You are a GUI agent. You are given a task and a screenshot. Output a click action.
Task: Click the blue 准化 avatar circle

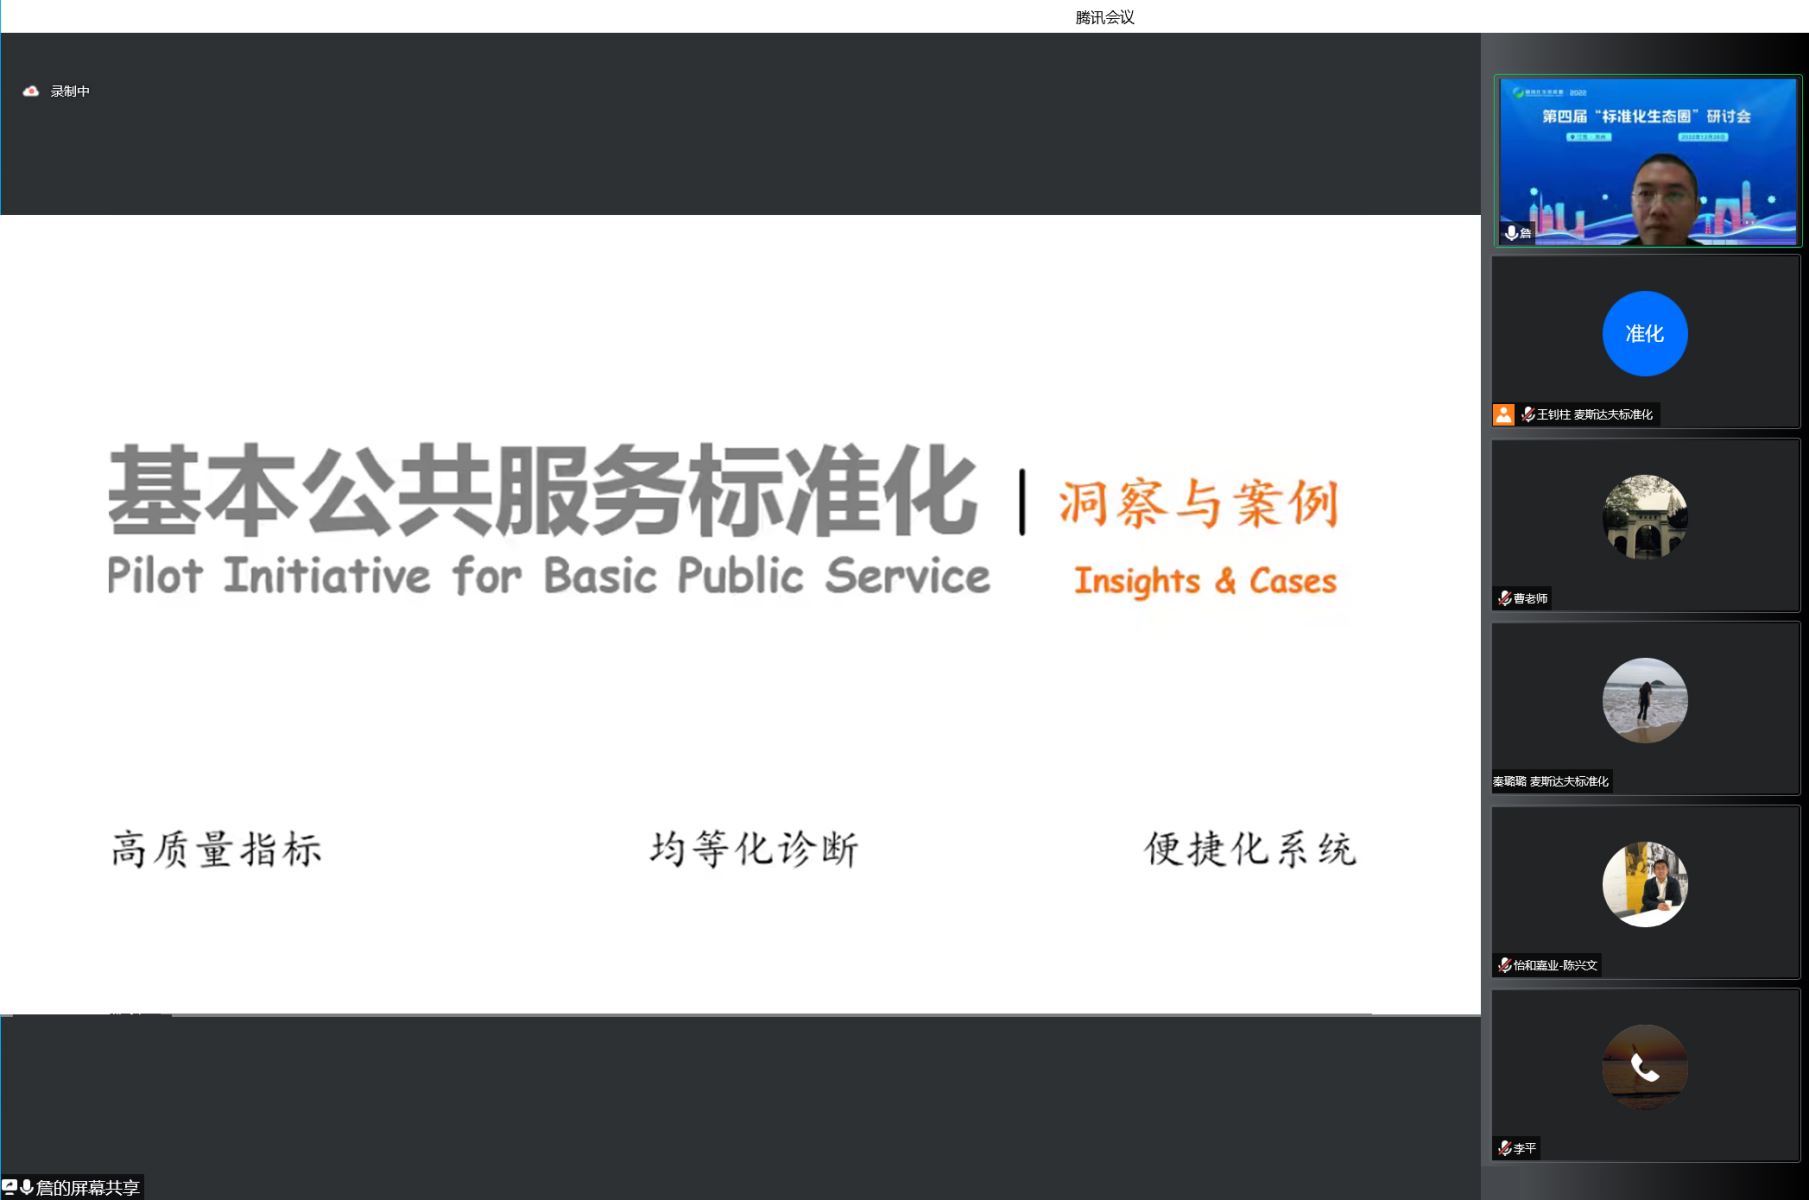[1644, 334]
